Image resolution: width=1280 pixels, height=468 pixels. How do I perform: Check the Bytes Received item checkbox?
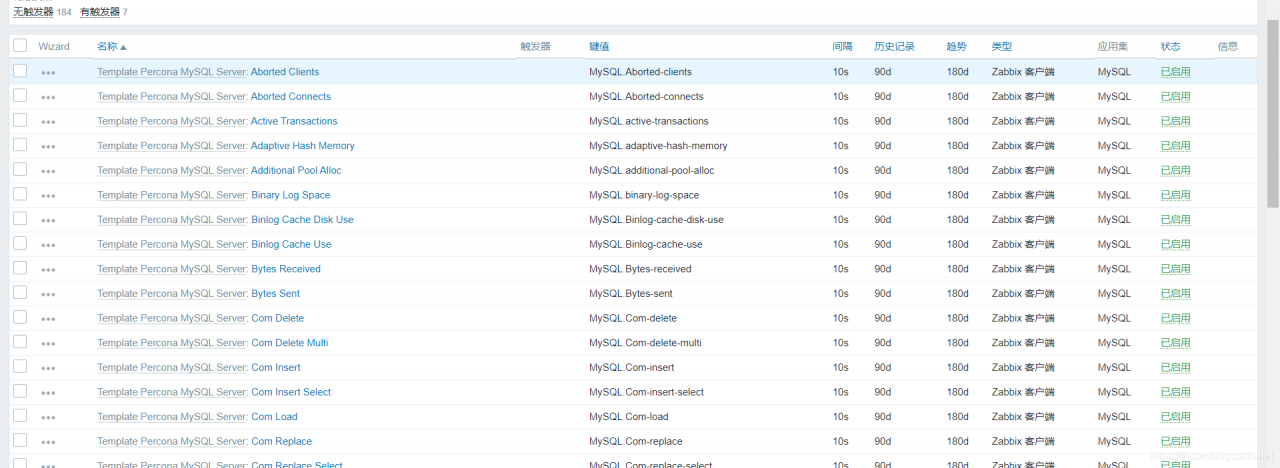[x=20, y=268]
